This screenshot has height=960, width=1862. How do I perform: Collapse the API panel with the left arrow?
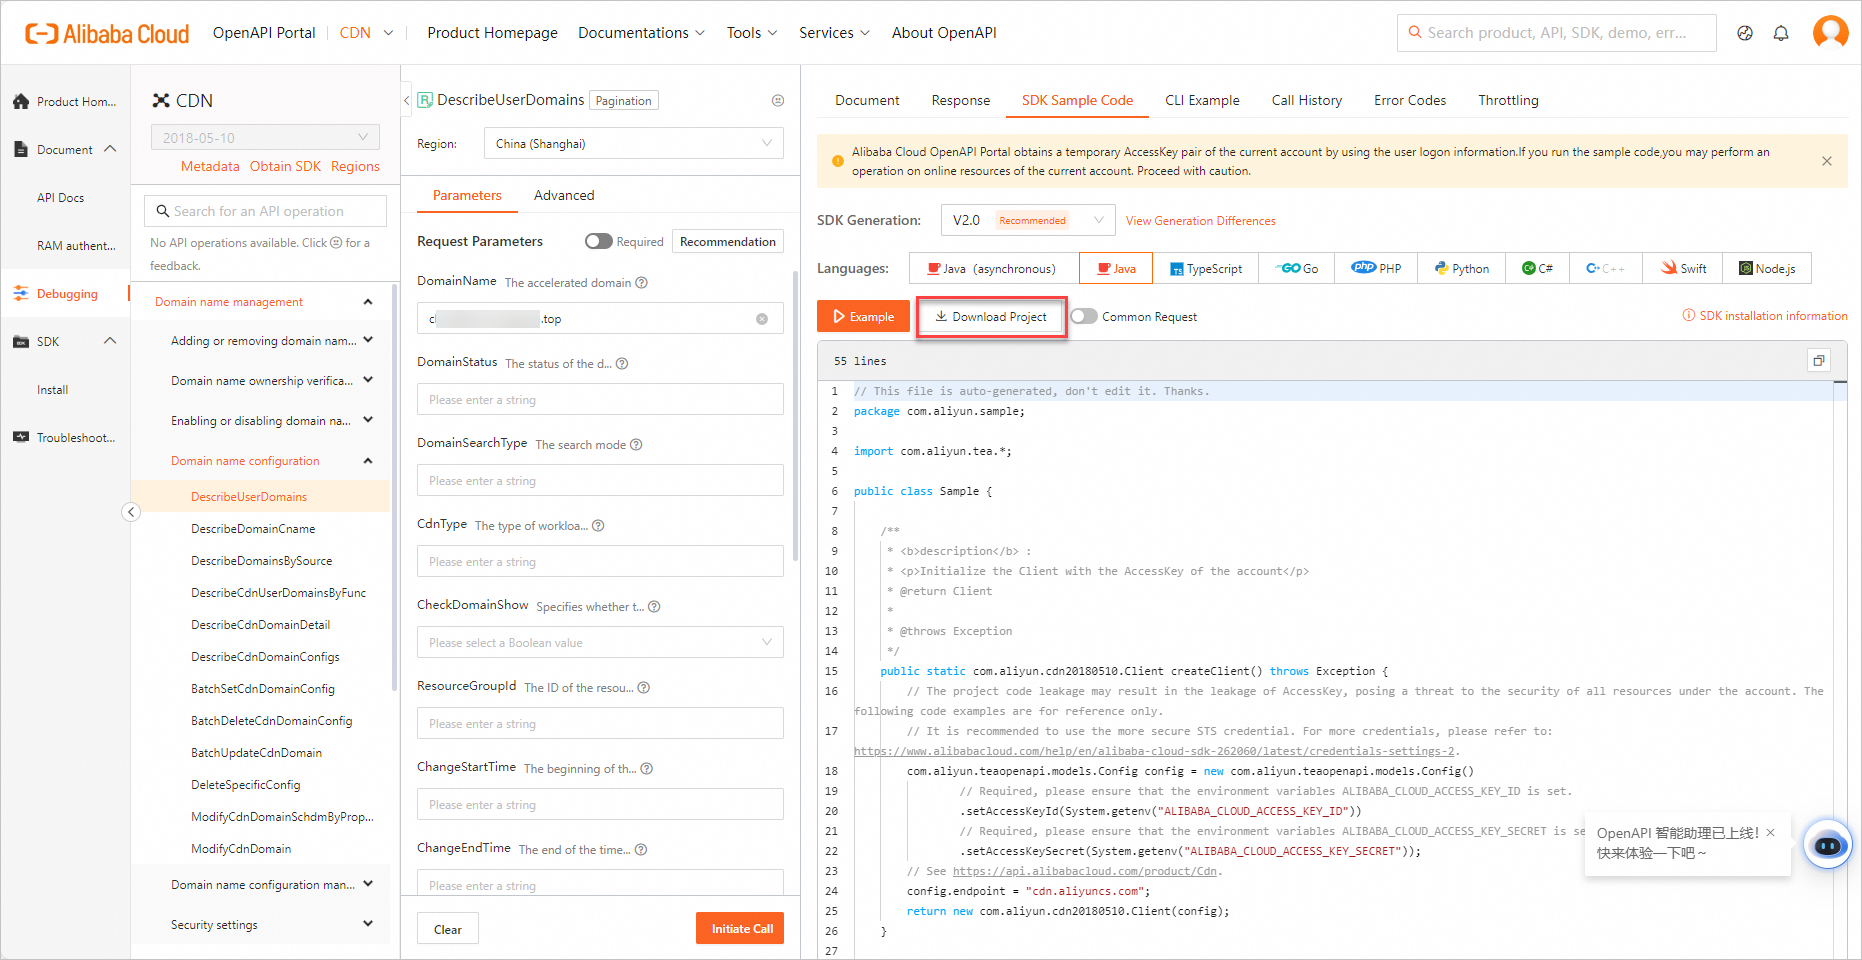pyautogui.click(x=406, y=101)
